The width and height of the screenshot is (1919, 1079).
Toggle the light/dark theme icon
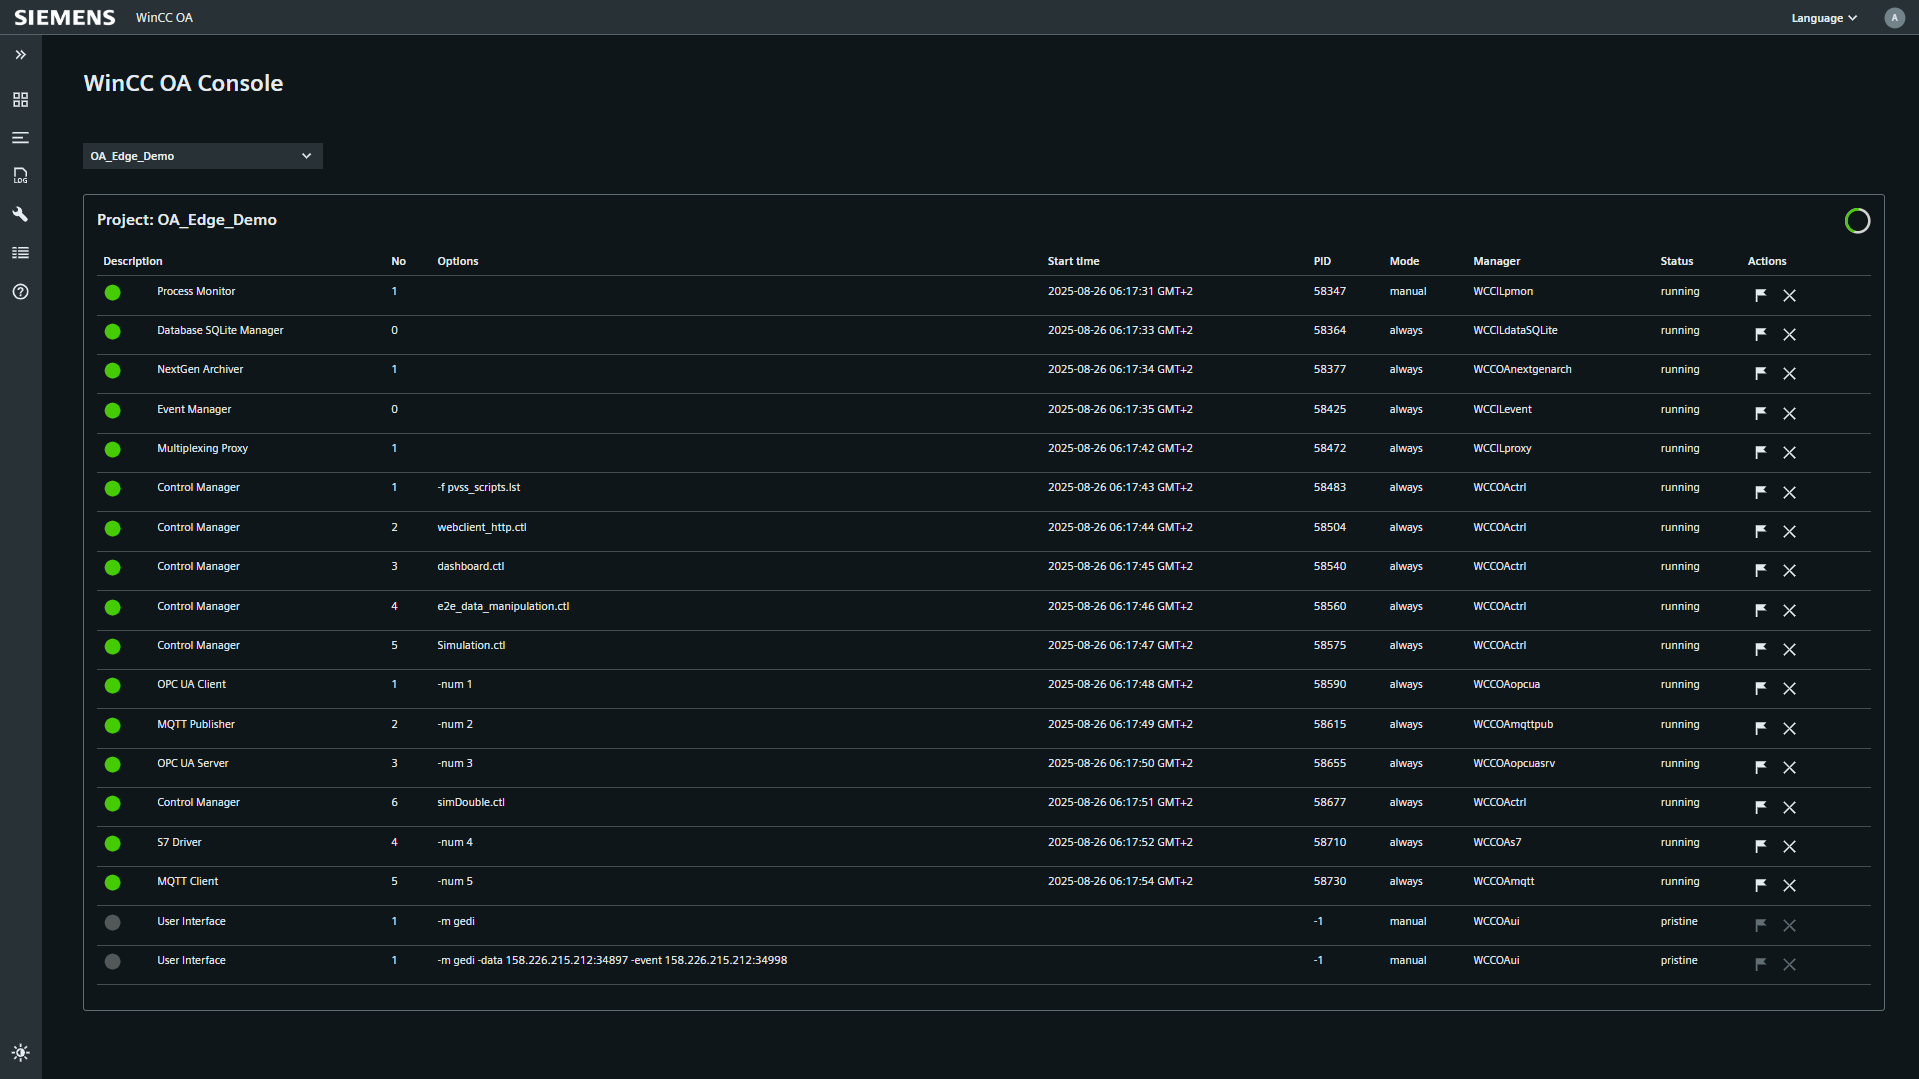[20, 1052]
